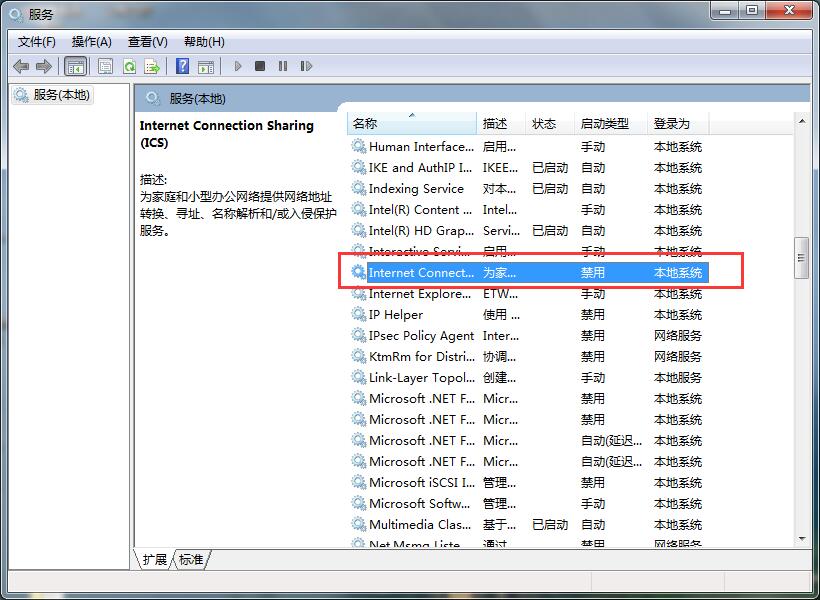Switch to the 标准 tab
This screenshot has width=820, height=600.
point(190,560)
